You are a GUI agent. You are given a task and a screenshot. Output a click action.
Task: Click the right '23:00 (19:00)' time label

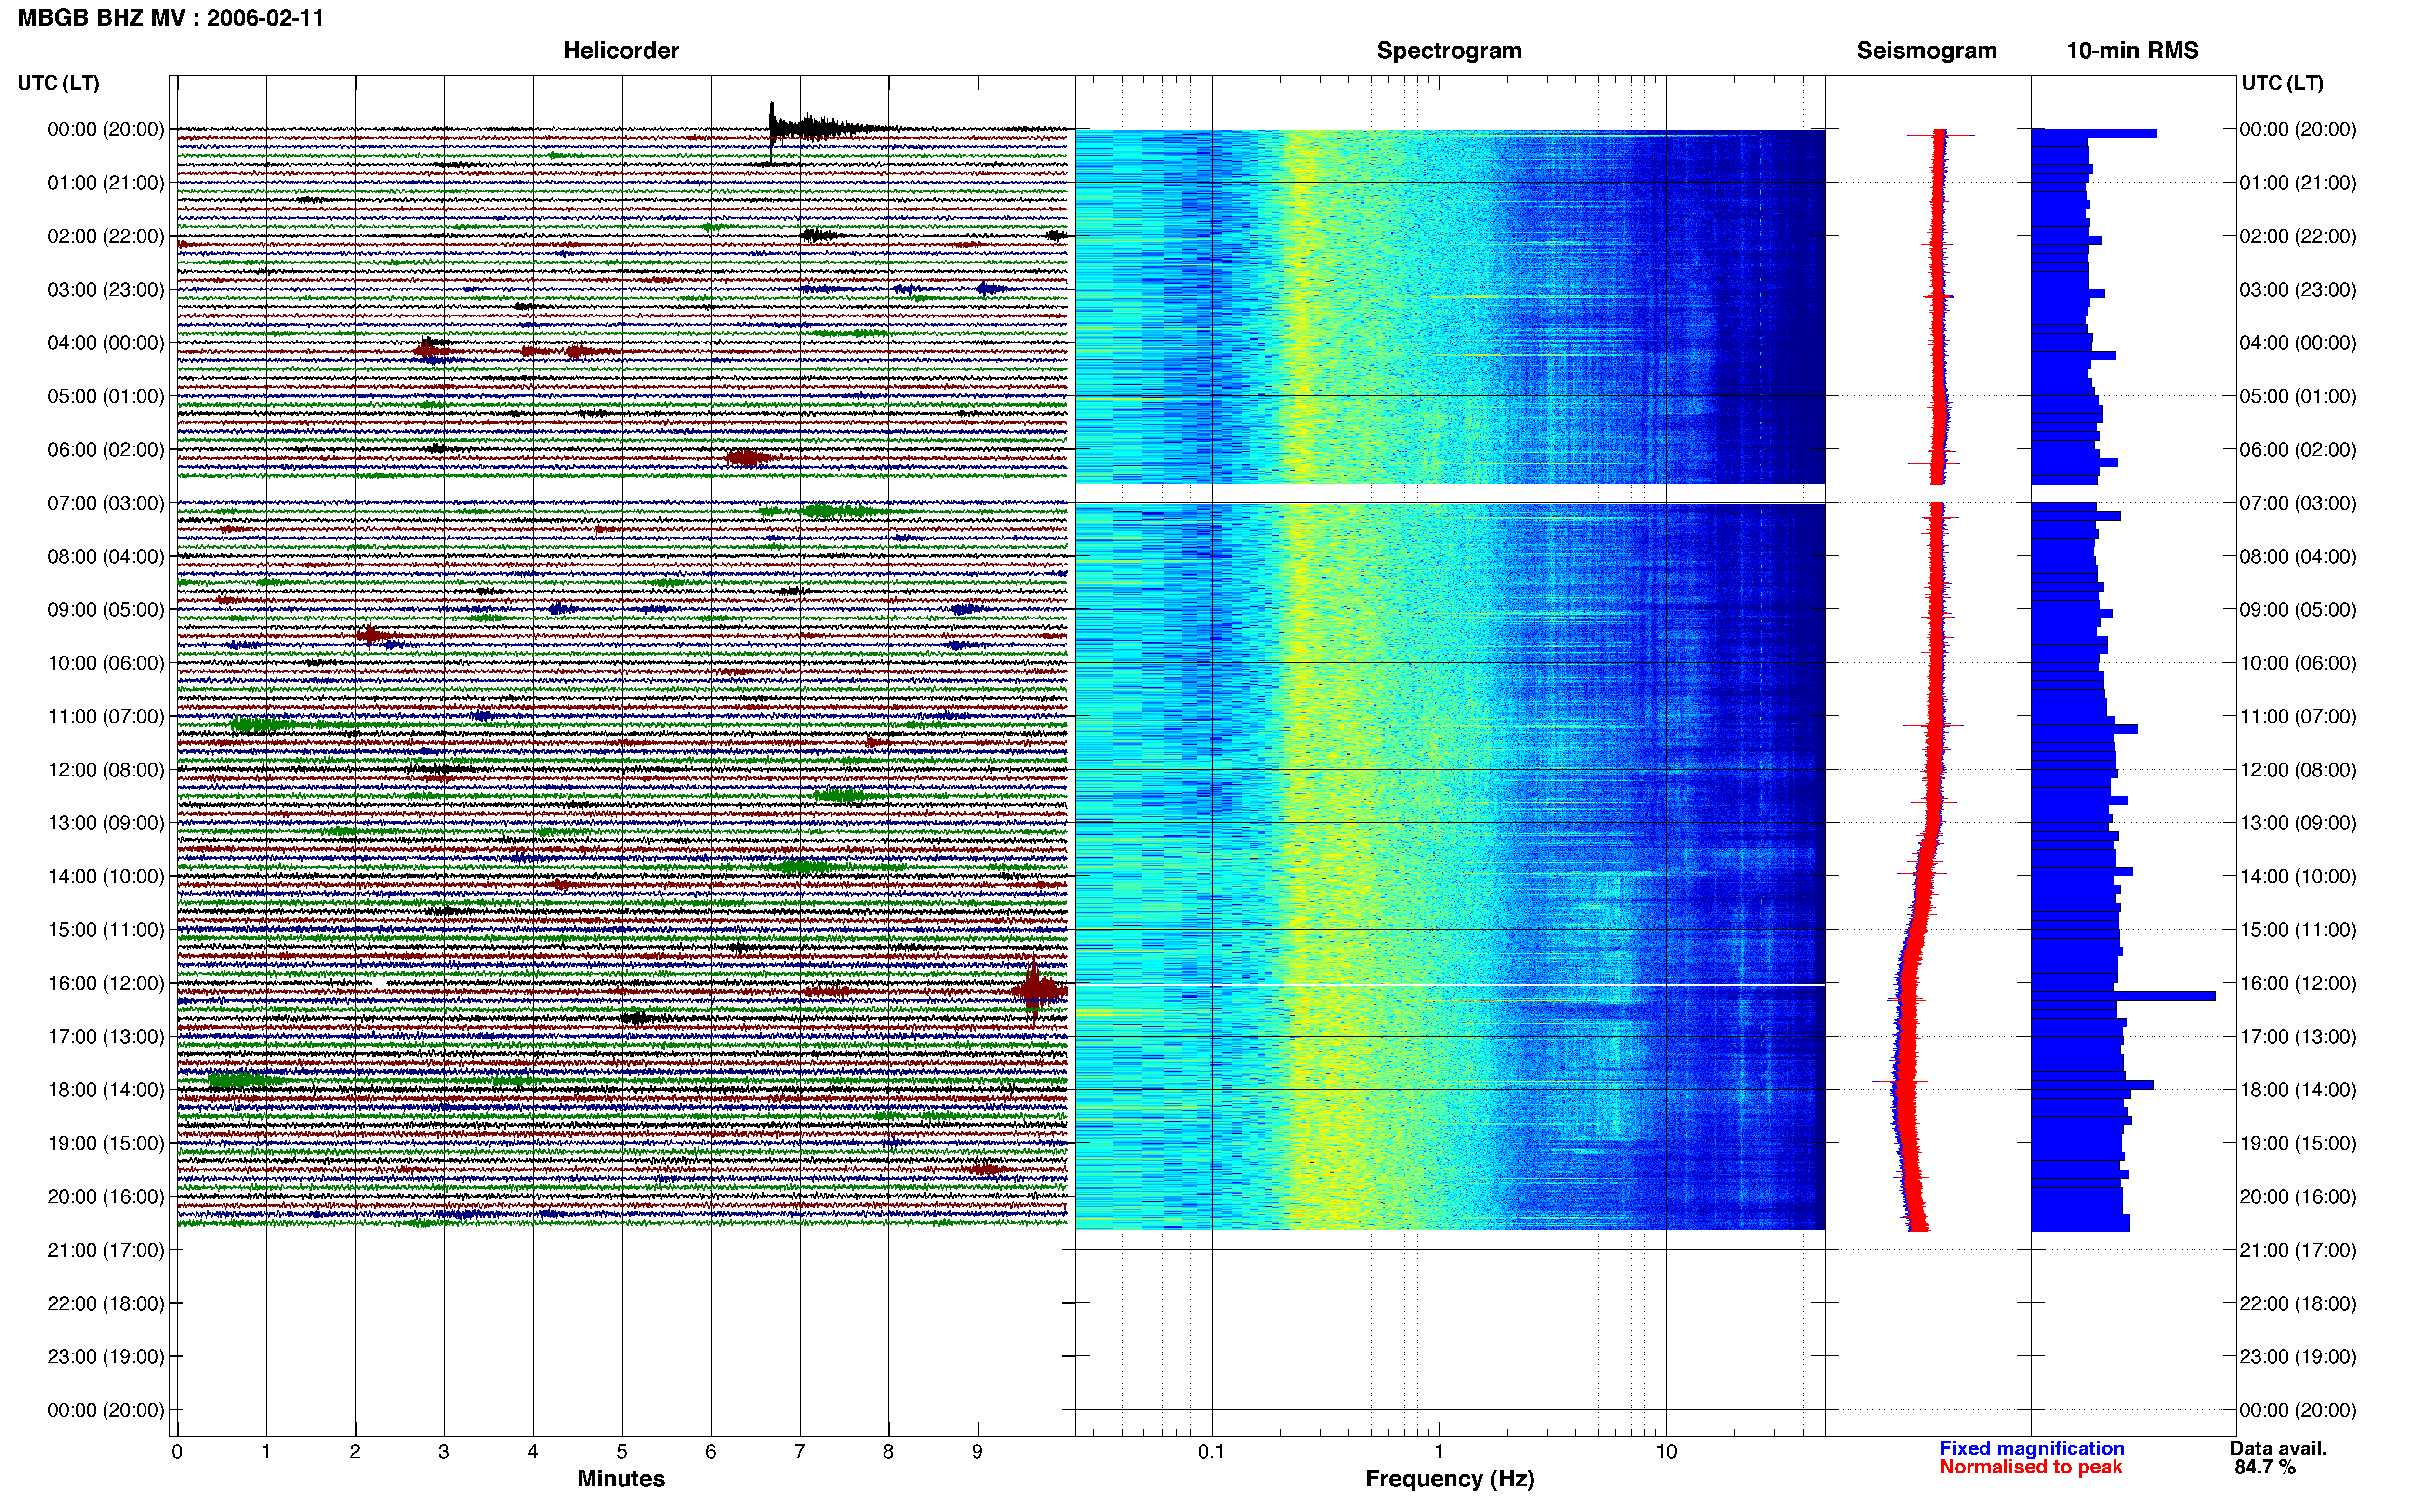pos(2298,1357)
